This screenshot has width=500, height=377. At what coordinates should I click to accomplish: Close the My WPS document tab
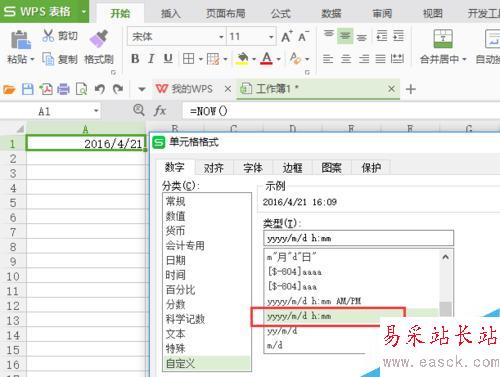228,89
